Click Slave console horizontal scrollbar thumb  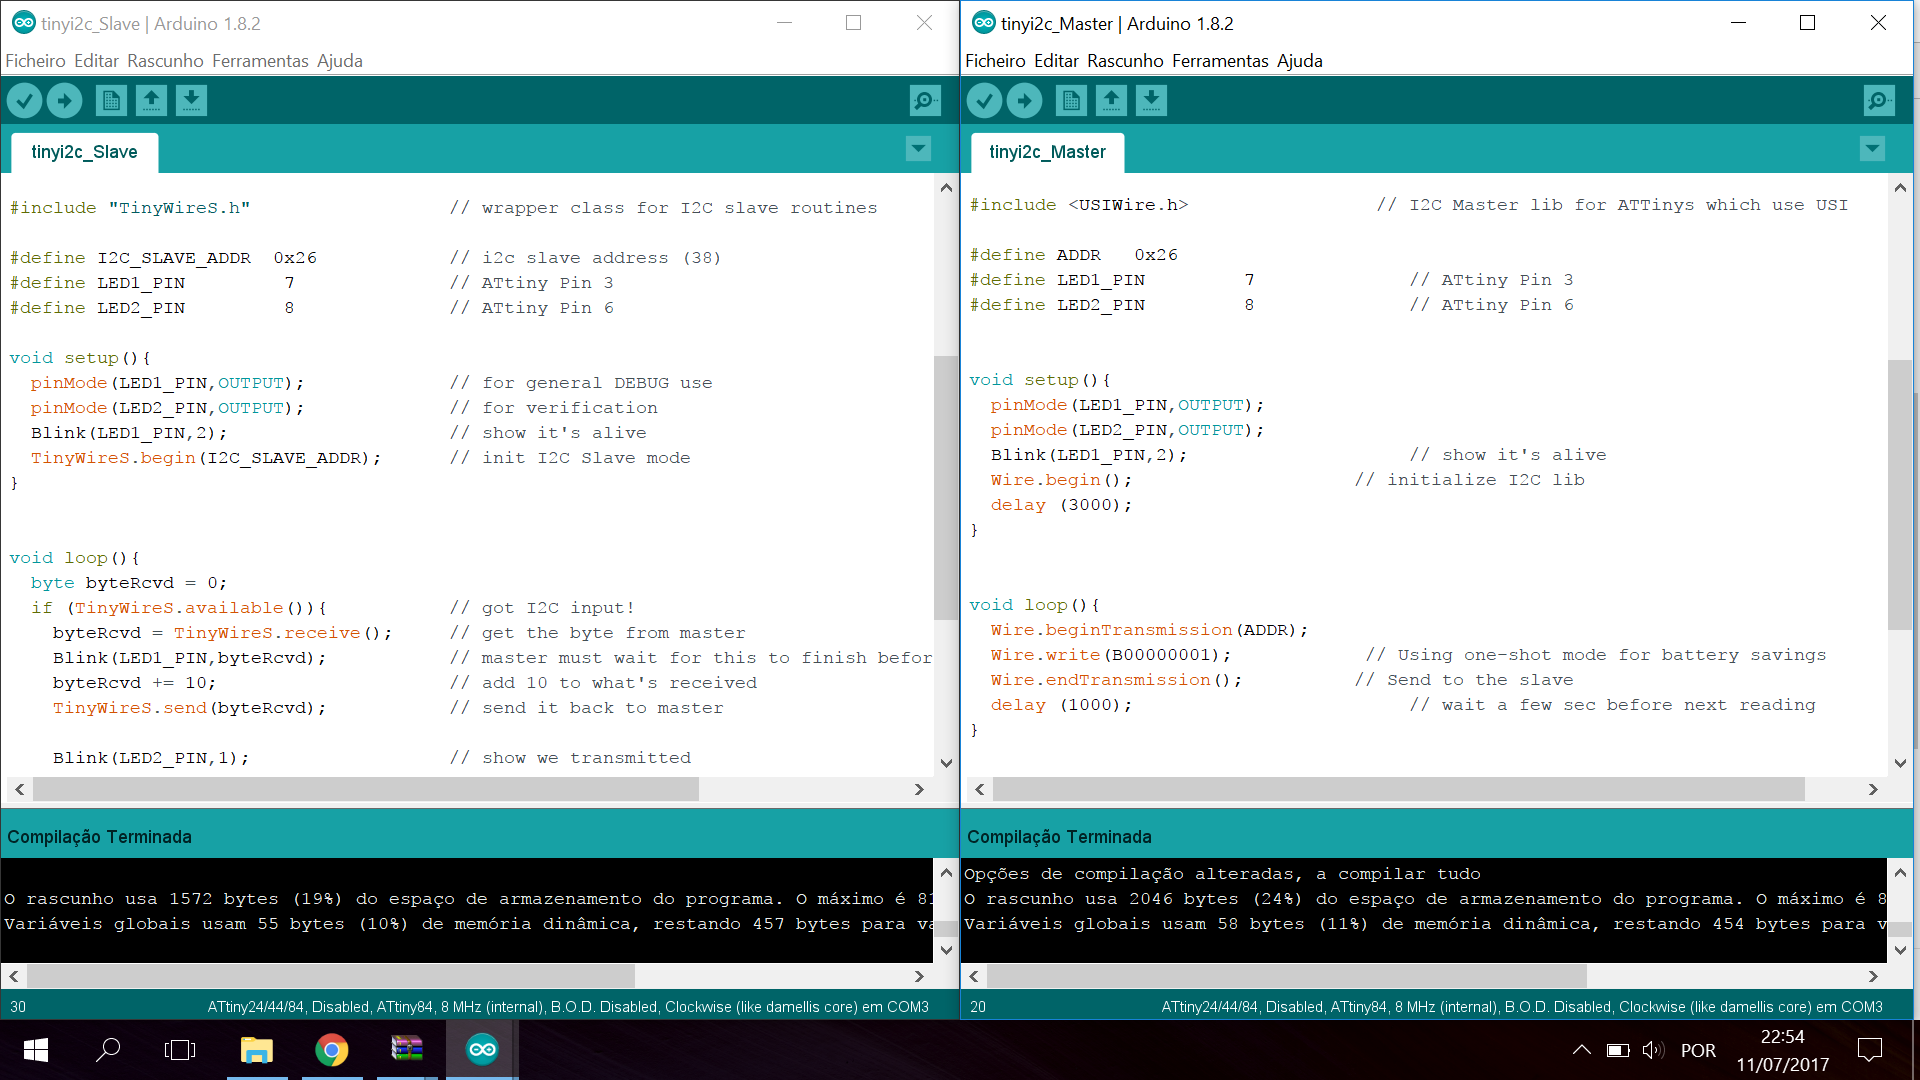pos(331,975)
